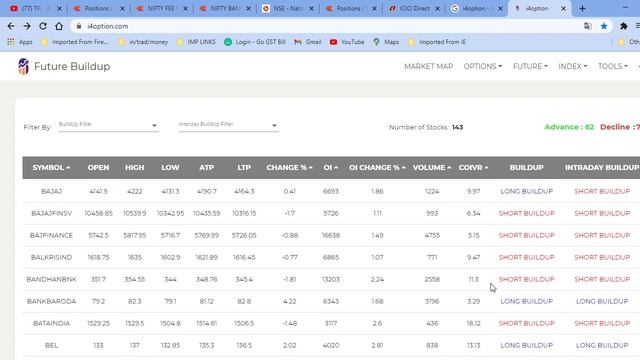This screenshot has height=360, width=640.
Task: Click the browser forward arrow
Action: click(x=27, y=26)
